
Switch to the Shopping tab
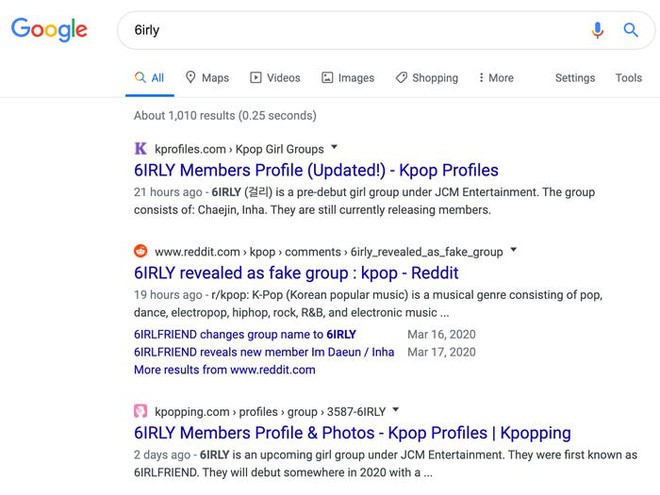click(427, 78)
